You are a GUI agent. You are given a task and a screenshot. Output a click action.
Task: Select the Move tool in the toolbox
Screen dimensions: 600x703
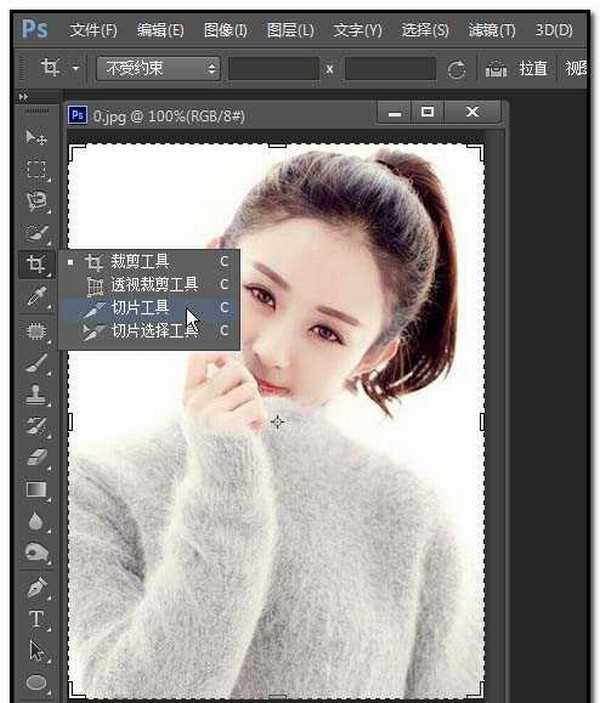36,137
